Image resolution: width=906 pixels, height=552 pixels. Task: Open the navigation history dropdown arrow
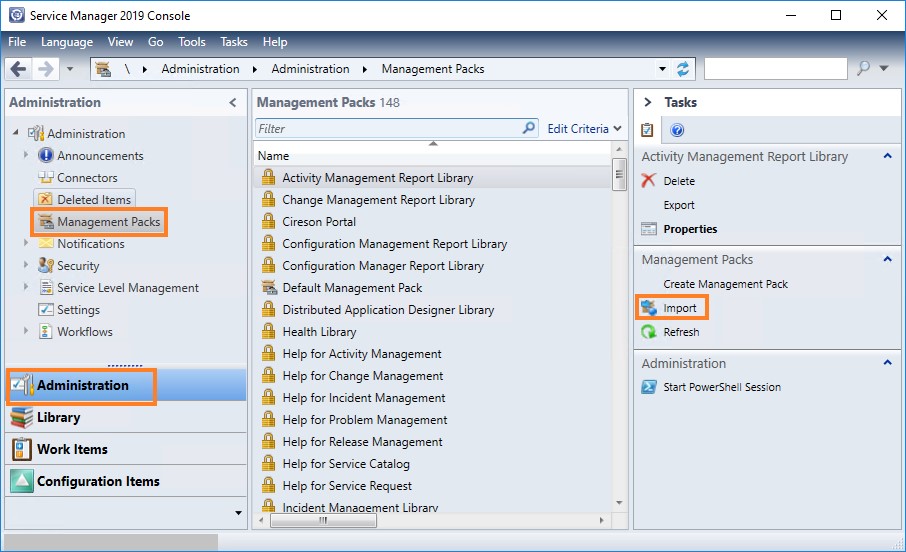click(x=70, y=69)
